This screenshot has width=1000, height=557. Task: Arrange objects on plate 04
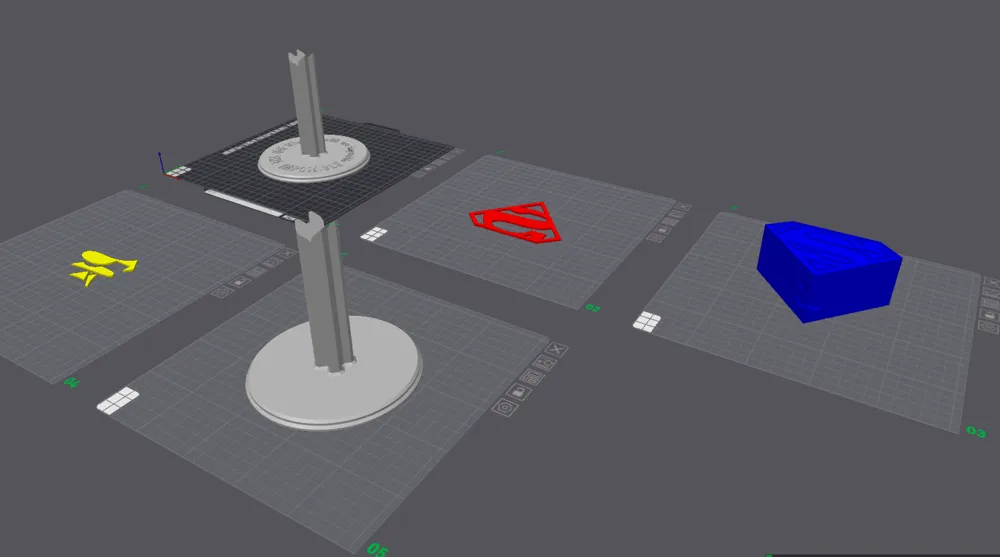click(x=256, y=272)
